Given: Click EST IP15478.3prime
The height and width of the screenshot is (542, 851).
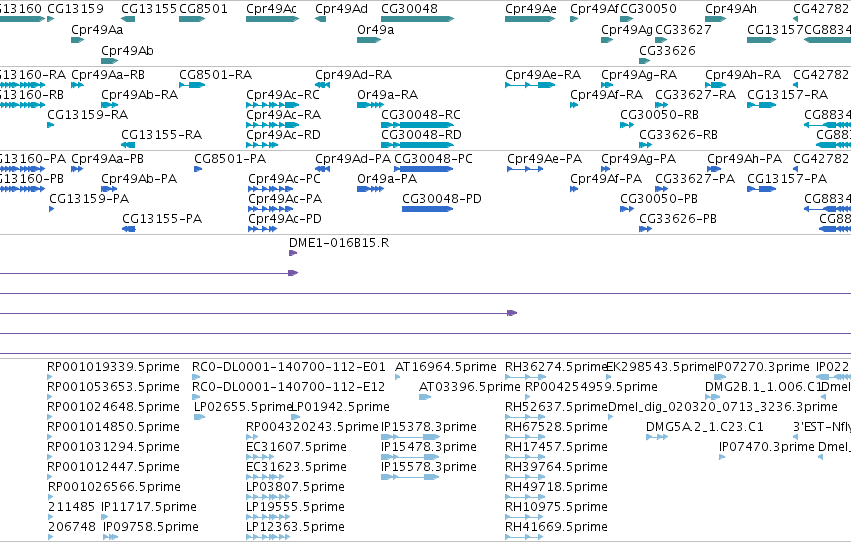Looking at the screenshot, I should 410,457.
